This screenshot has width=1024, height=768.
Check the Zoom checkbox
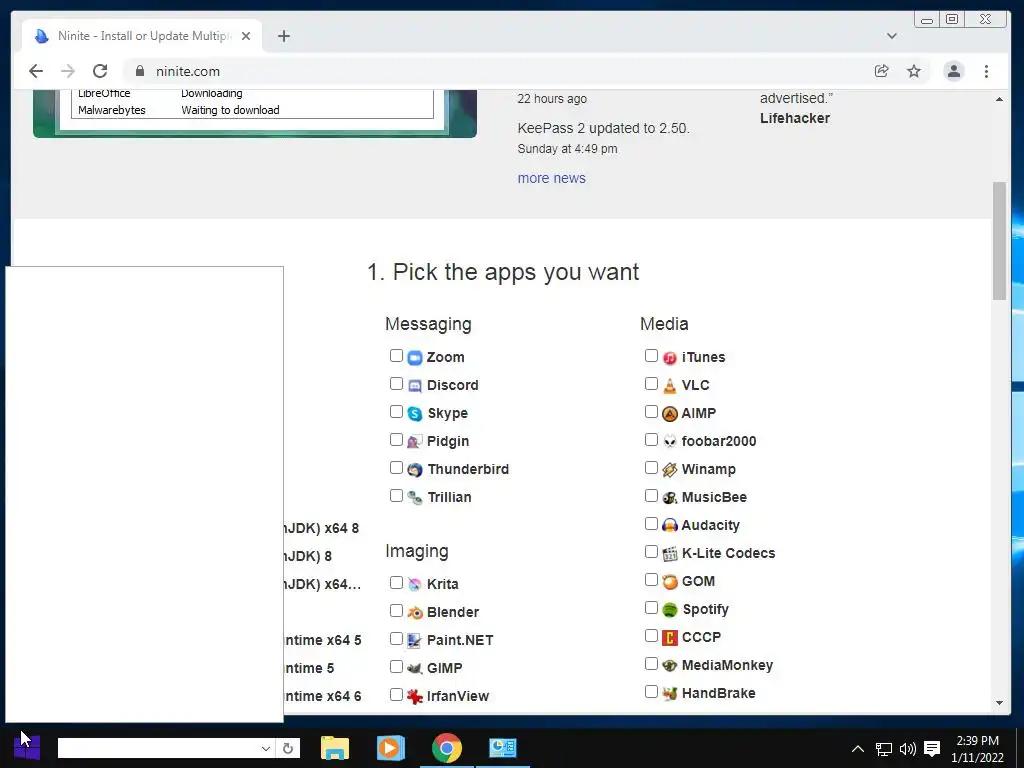click(x=396, y=356)
